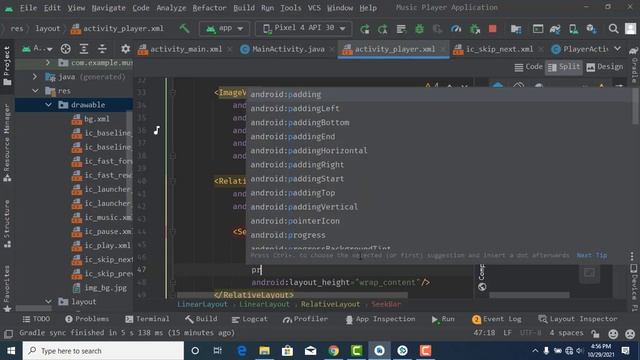Click Expand All in project panel
This screenshot has width=640, height=360.
coord(84,49)
